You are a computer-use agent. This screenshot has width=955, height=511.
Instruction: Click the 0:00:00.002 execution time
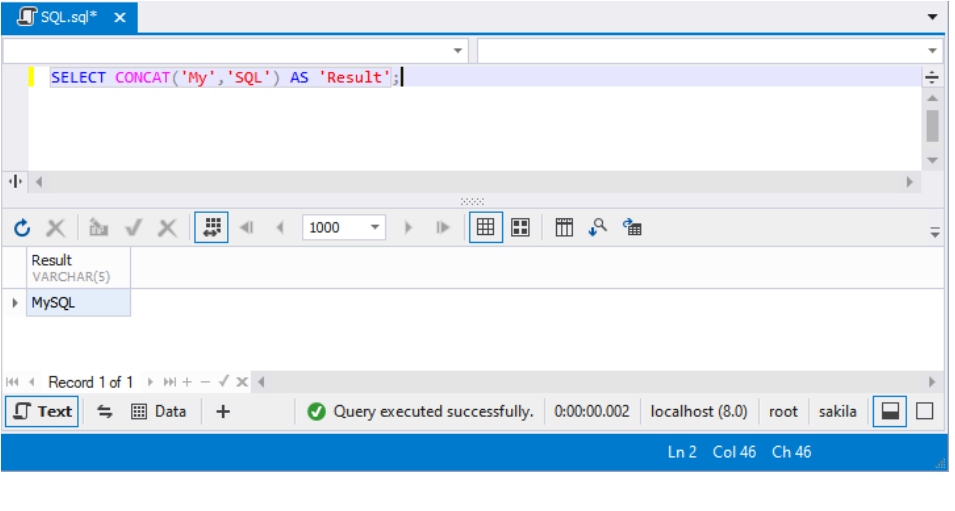pyautogui.click(x=591, y=412)
